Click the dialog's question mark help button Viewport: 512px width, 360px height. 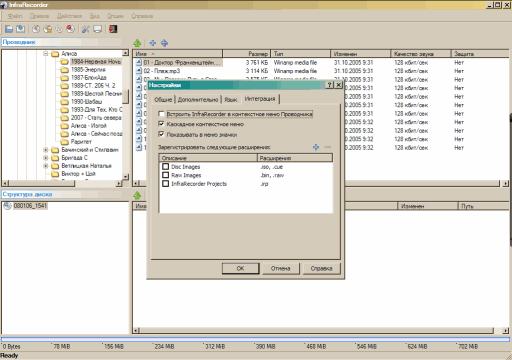pos(329,85)
